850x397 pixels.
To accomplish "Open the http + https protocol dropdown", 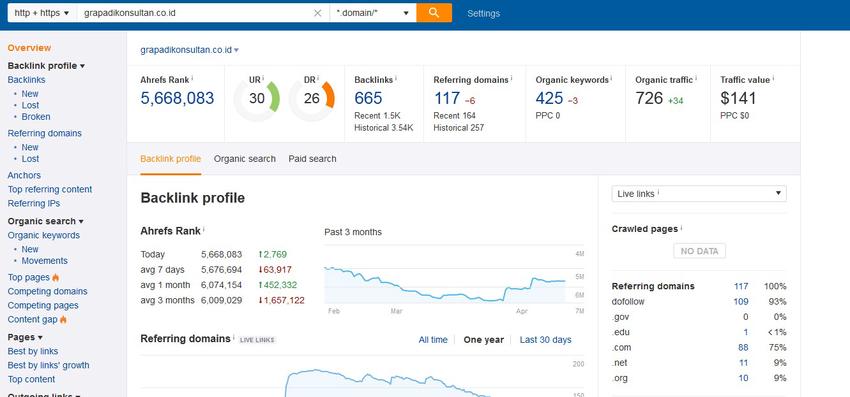I will click(42, 13).
